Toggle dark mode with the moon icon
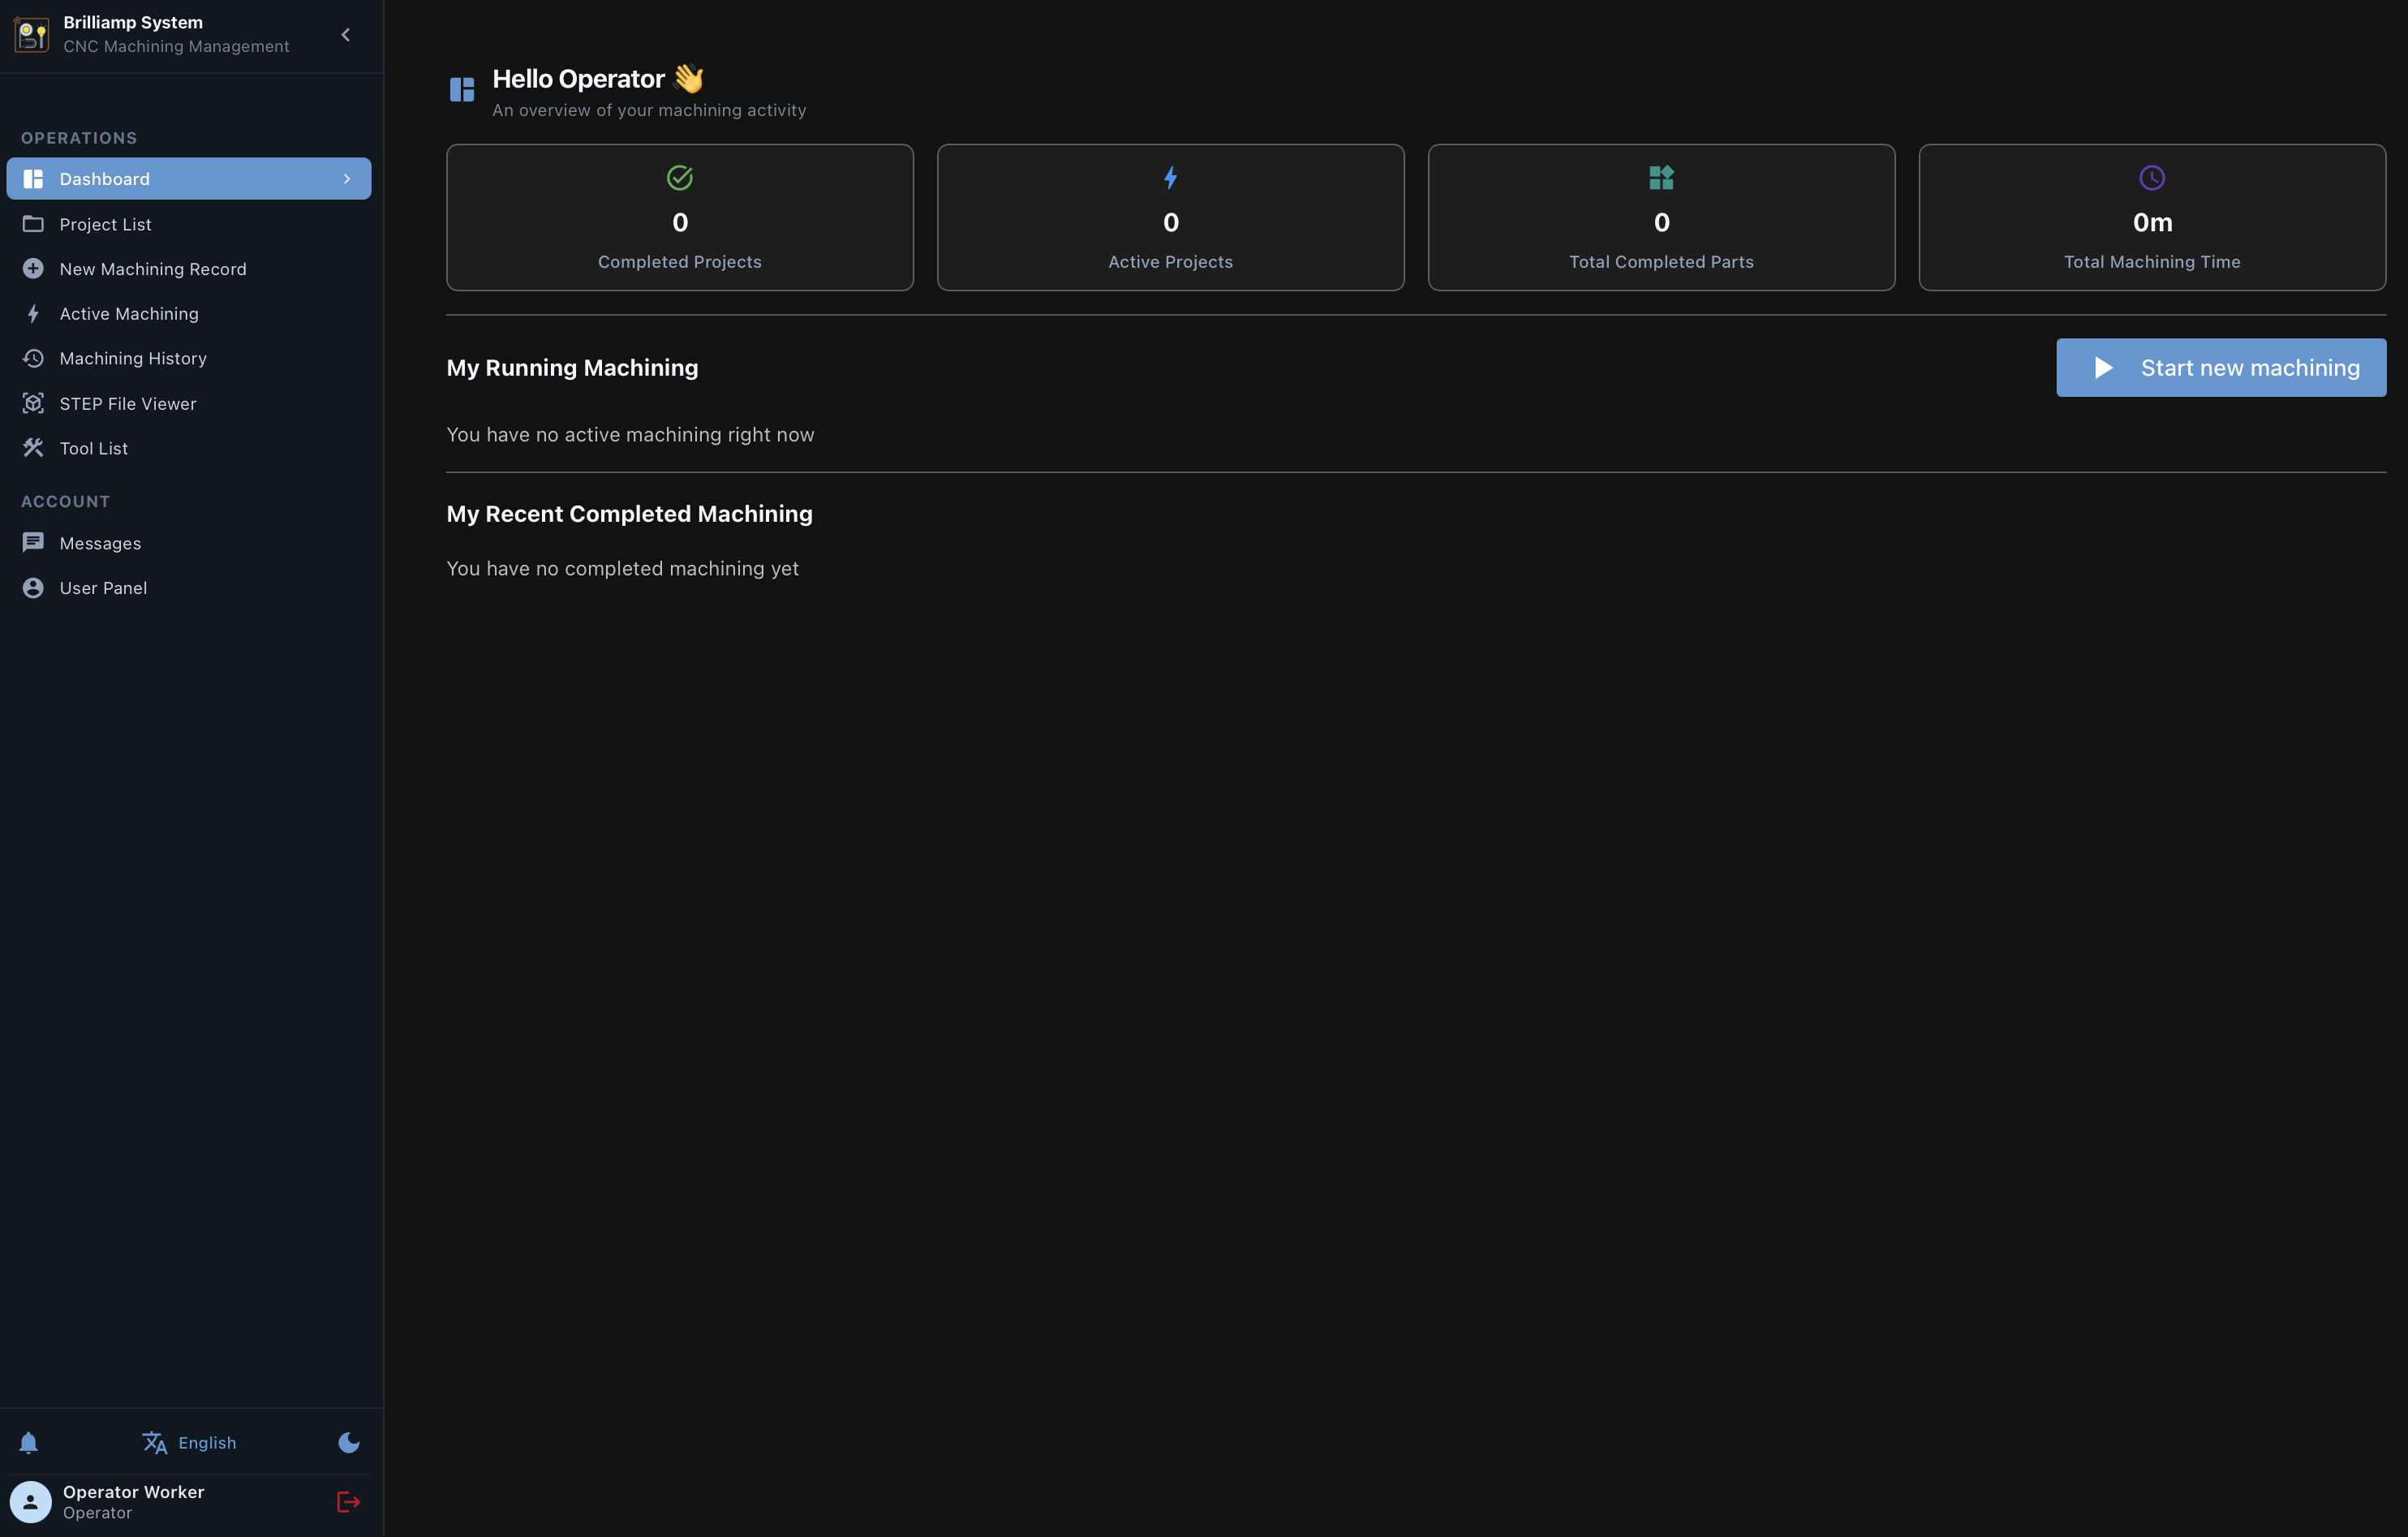Screen dimensions: 2408x1537 point(349,1443)
